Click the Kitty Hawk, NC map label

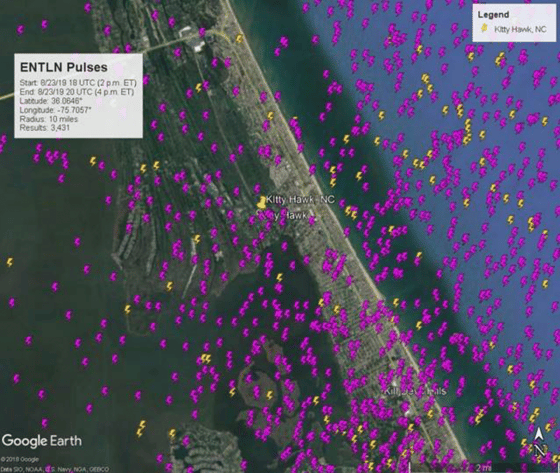tap(300, 199)
